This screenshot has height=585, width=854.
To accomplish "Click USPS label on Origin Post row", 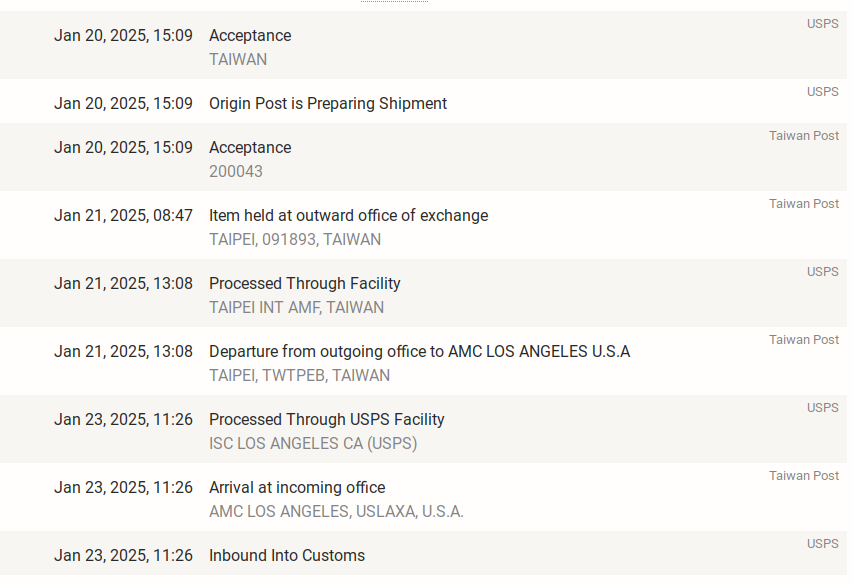I will pyautogui.click(x=822, y=92).
